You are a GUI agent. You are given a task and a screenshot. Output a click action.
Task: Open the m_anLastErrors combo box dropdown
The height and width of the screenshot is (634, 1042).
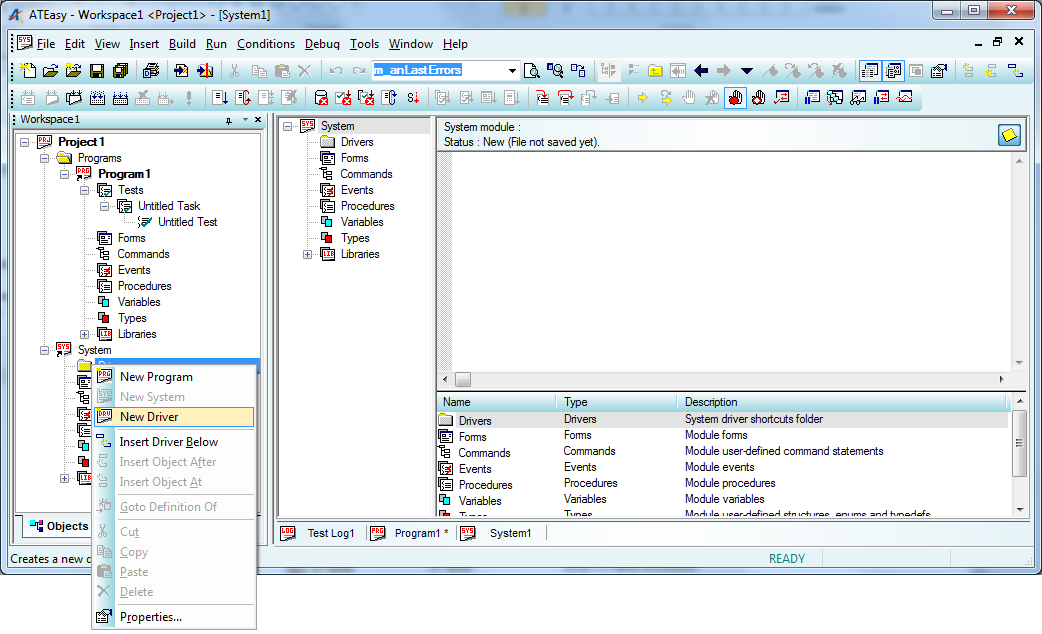(512, 70)
